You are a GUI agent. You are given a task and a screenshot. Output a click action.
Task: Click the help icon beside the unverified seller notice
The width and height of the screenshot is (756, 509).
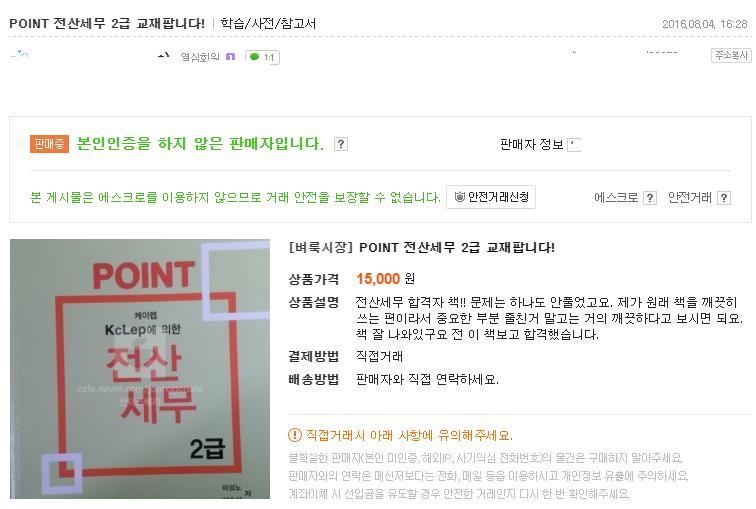(340, 144)
